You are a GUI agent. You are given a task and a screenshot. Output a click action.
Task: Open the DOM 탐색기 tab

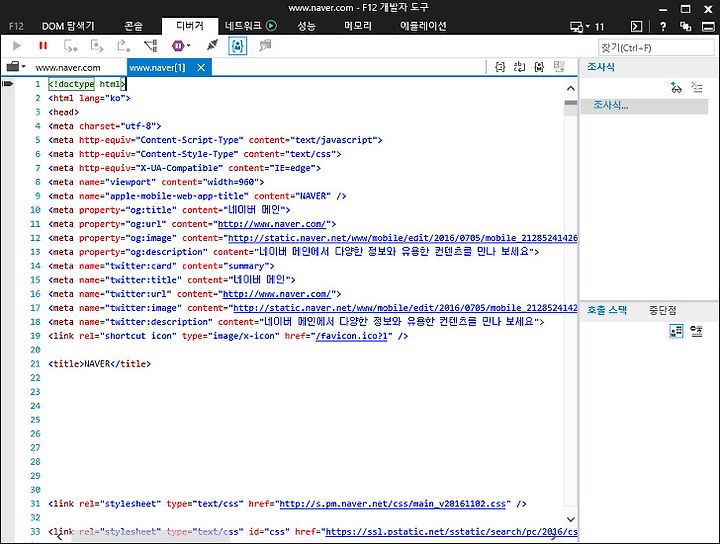click(68, 26)
